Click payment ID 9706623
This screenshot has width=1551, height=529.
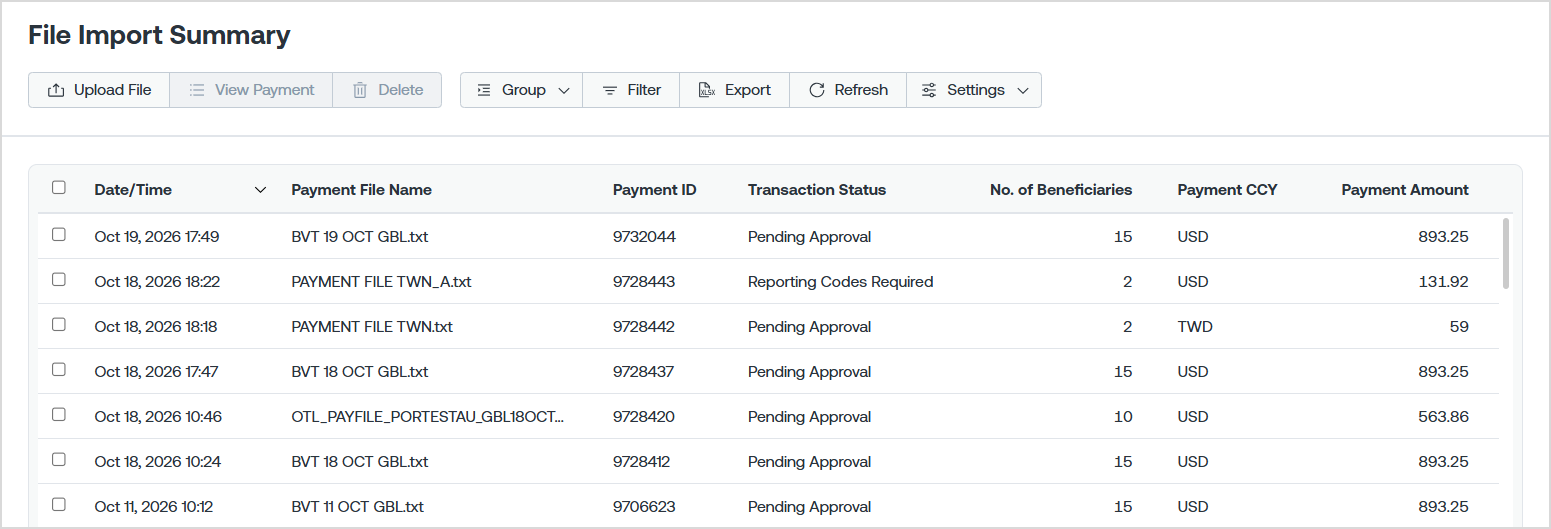(x=644, y=507)
